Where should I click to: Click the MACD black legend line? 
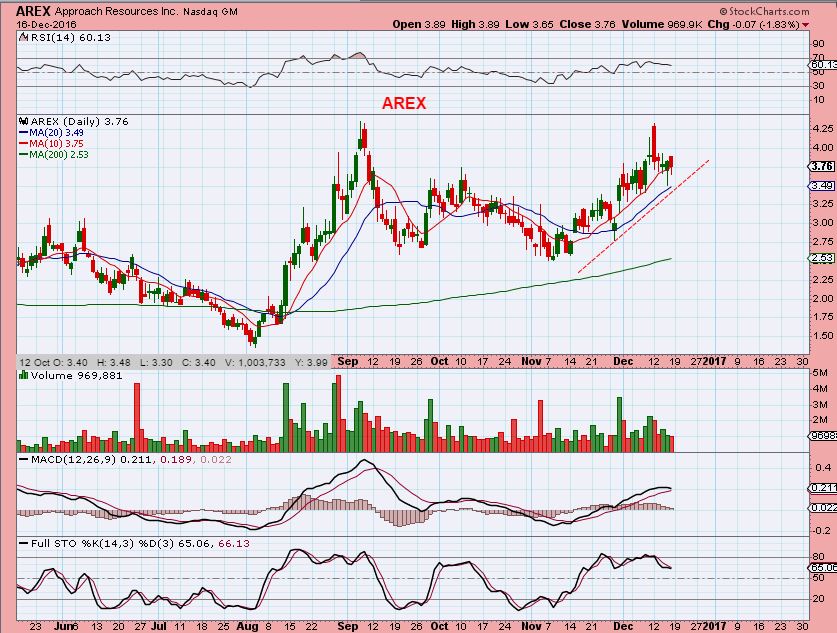(23, 459)
